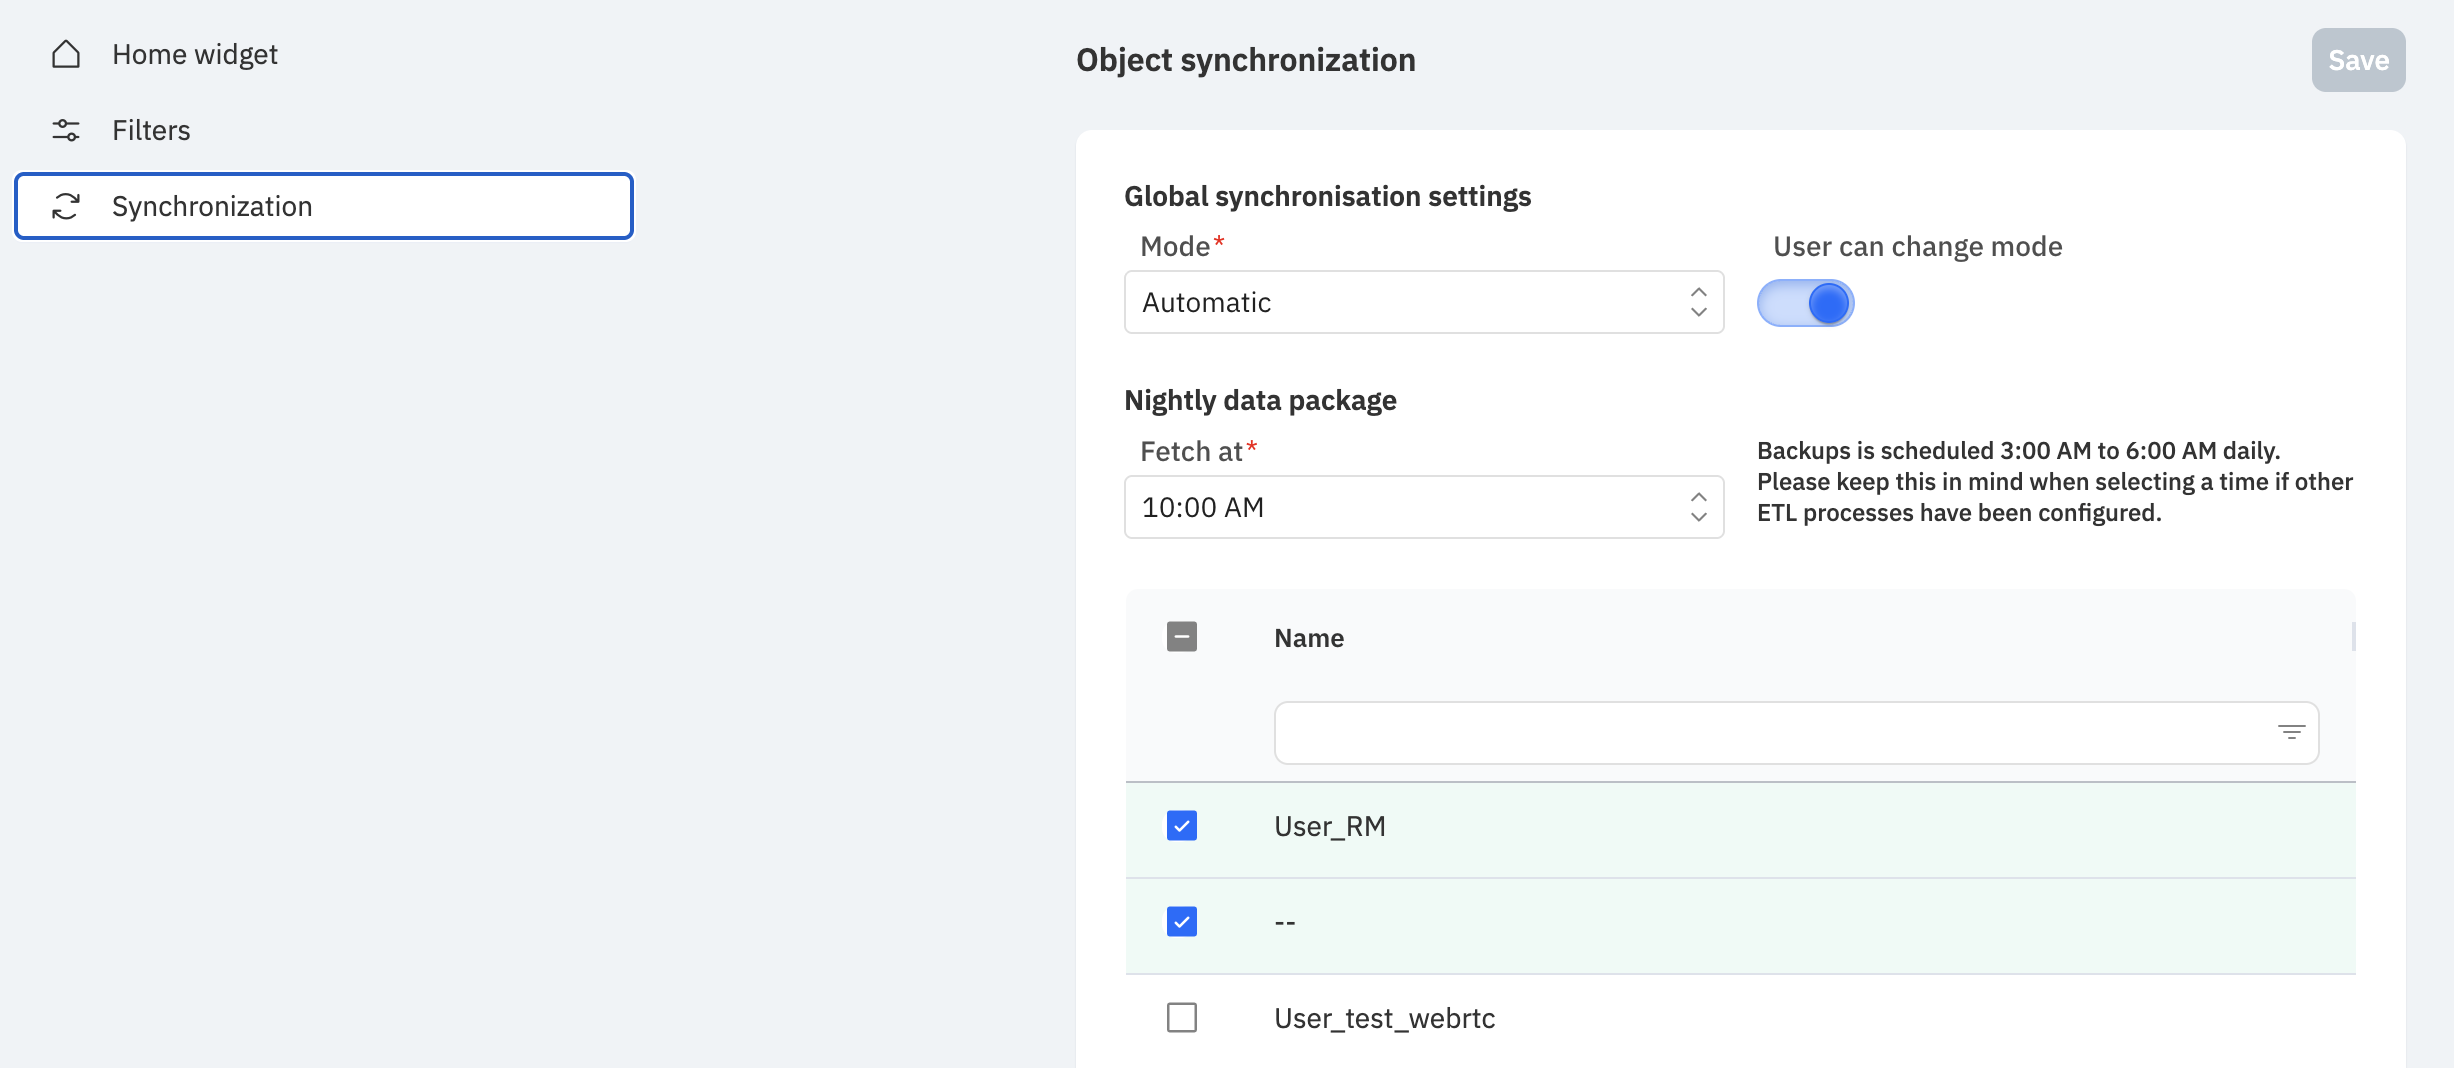This screenshot has height=1068, width=2454.
Task: Open the Mode Automatic dropdown
Action: [x=1424, y=302]
